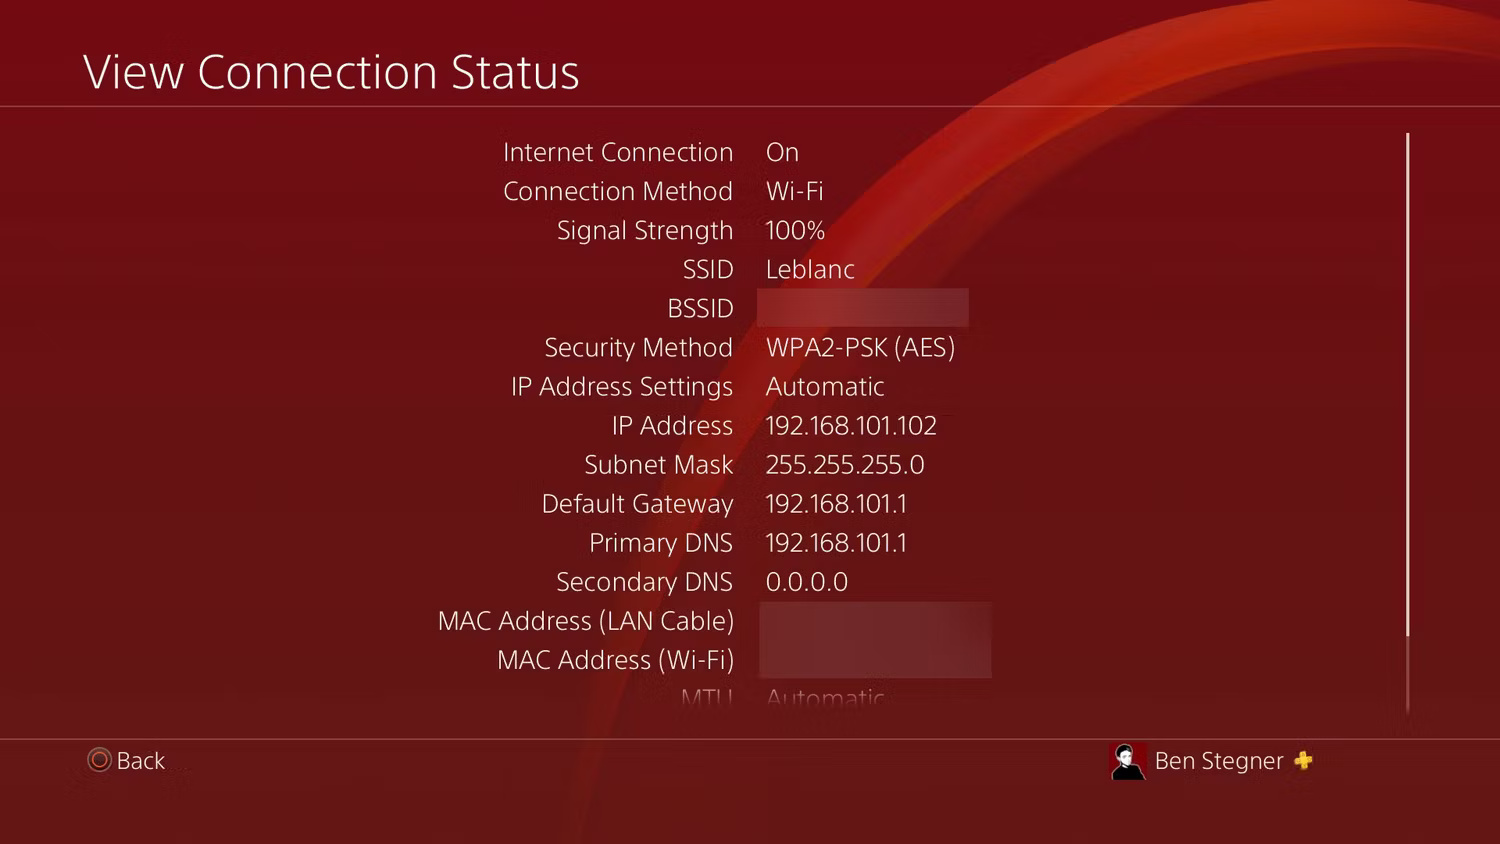Select the WPA2-PSK security method value
Image resolution: width=1500 pixels, height=844 pixels.
861,347
